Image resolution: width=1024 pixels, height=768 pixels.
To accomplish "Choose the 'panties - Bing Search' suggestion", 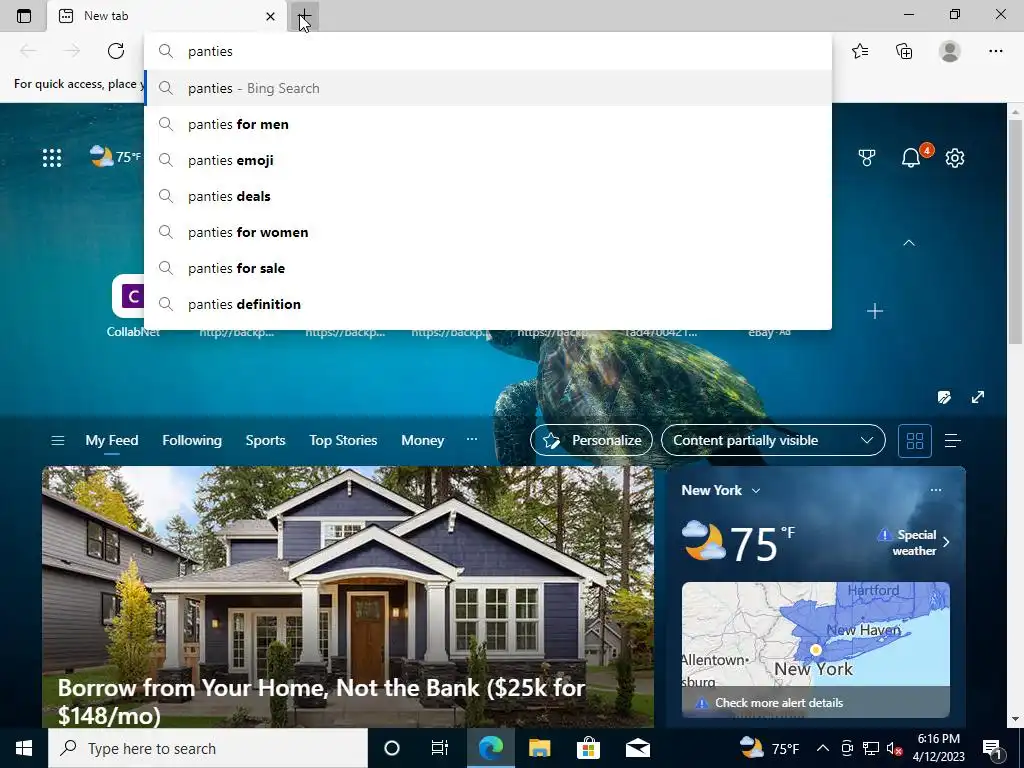I will pyautogui.click(x=488, y=88).
